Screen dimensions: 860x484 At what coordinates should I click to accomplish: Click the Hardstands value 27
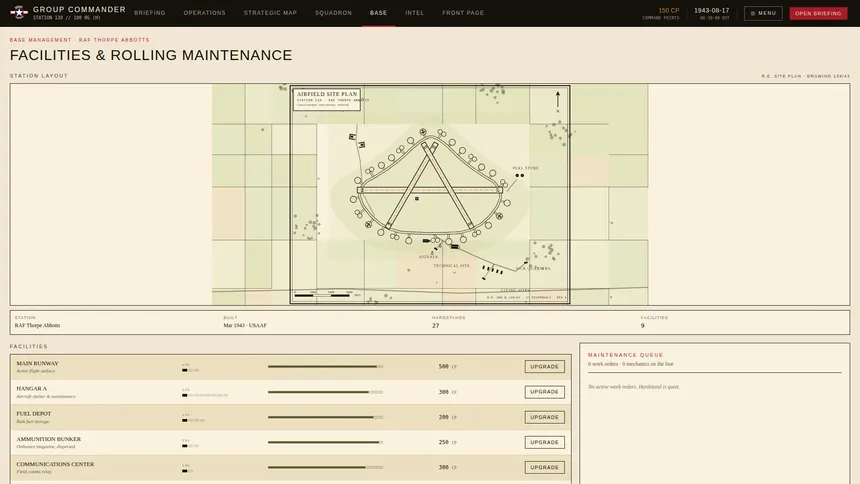click(435, 325)
